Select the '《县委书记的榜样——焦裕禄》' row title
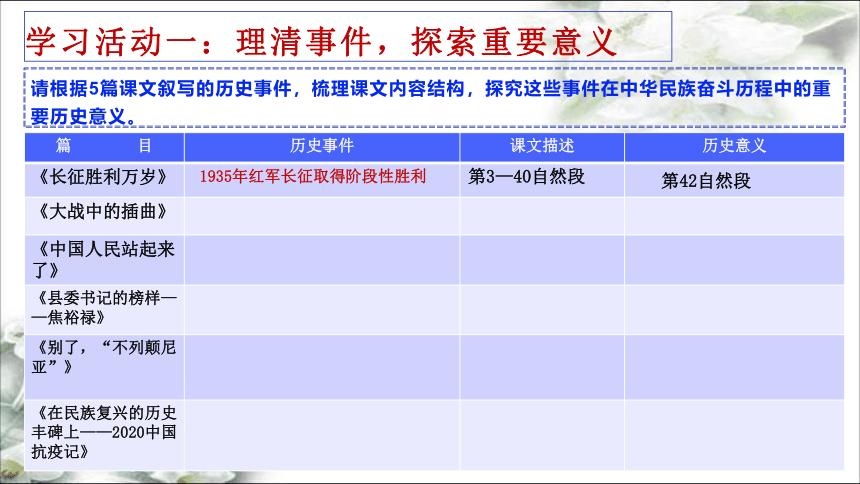 point(104,307)
